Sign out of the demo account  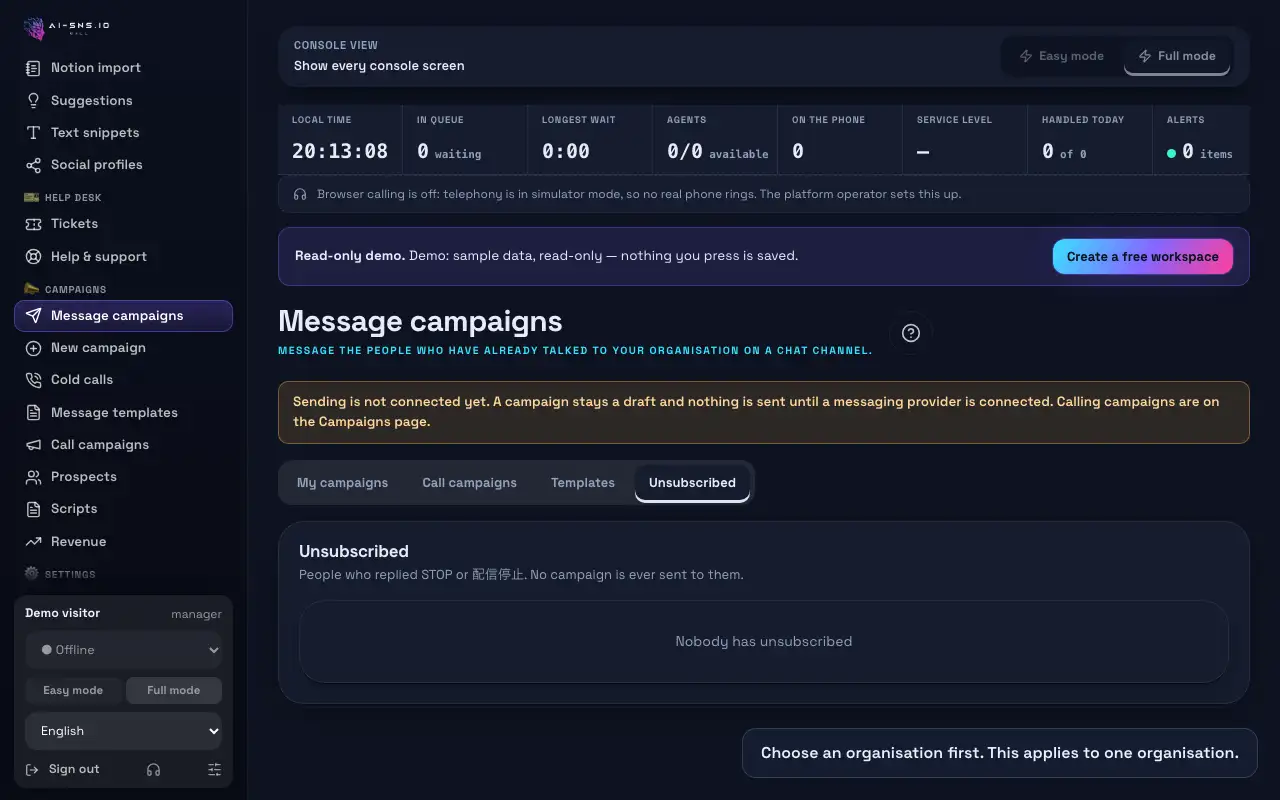click(63, 769)
